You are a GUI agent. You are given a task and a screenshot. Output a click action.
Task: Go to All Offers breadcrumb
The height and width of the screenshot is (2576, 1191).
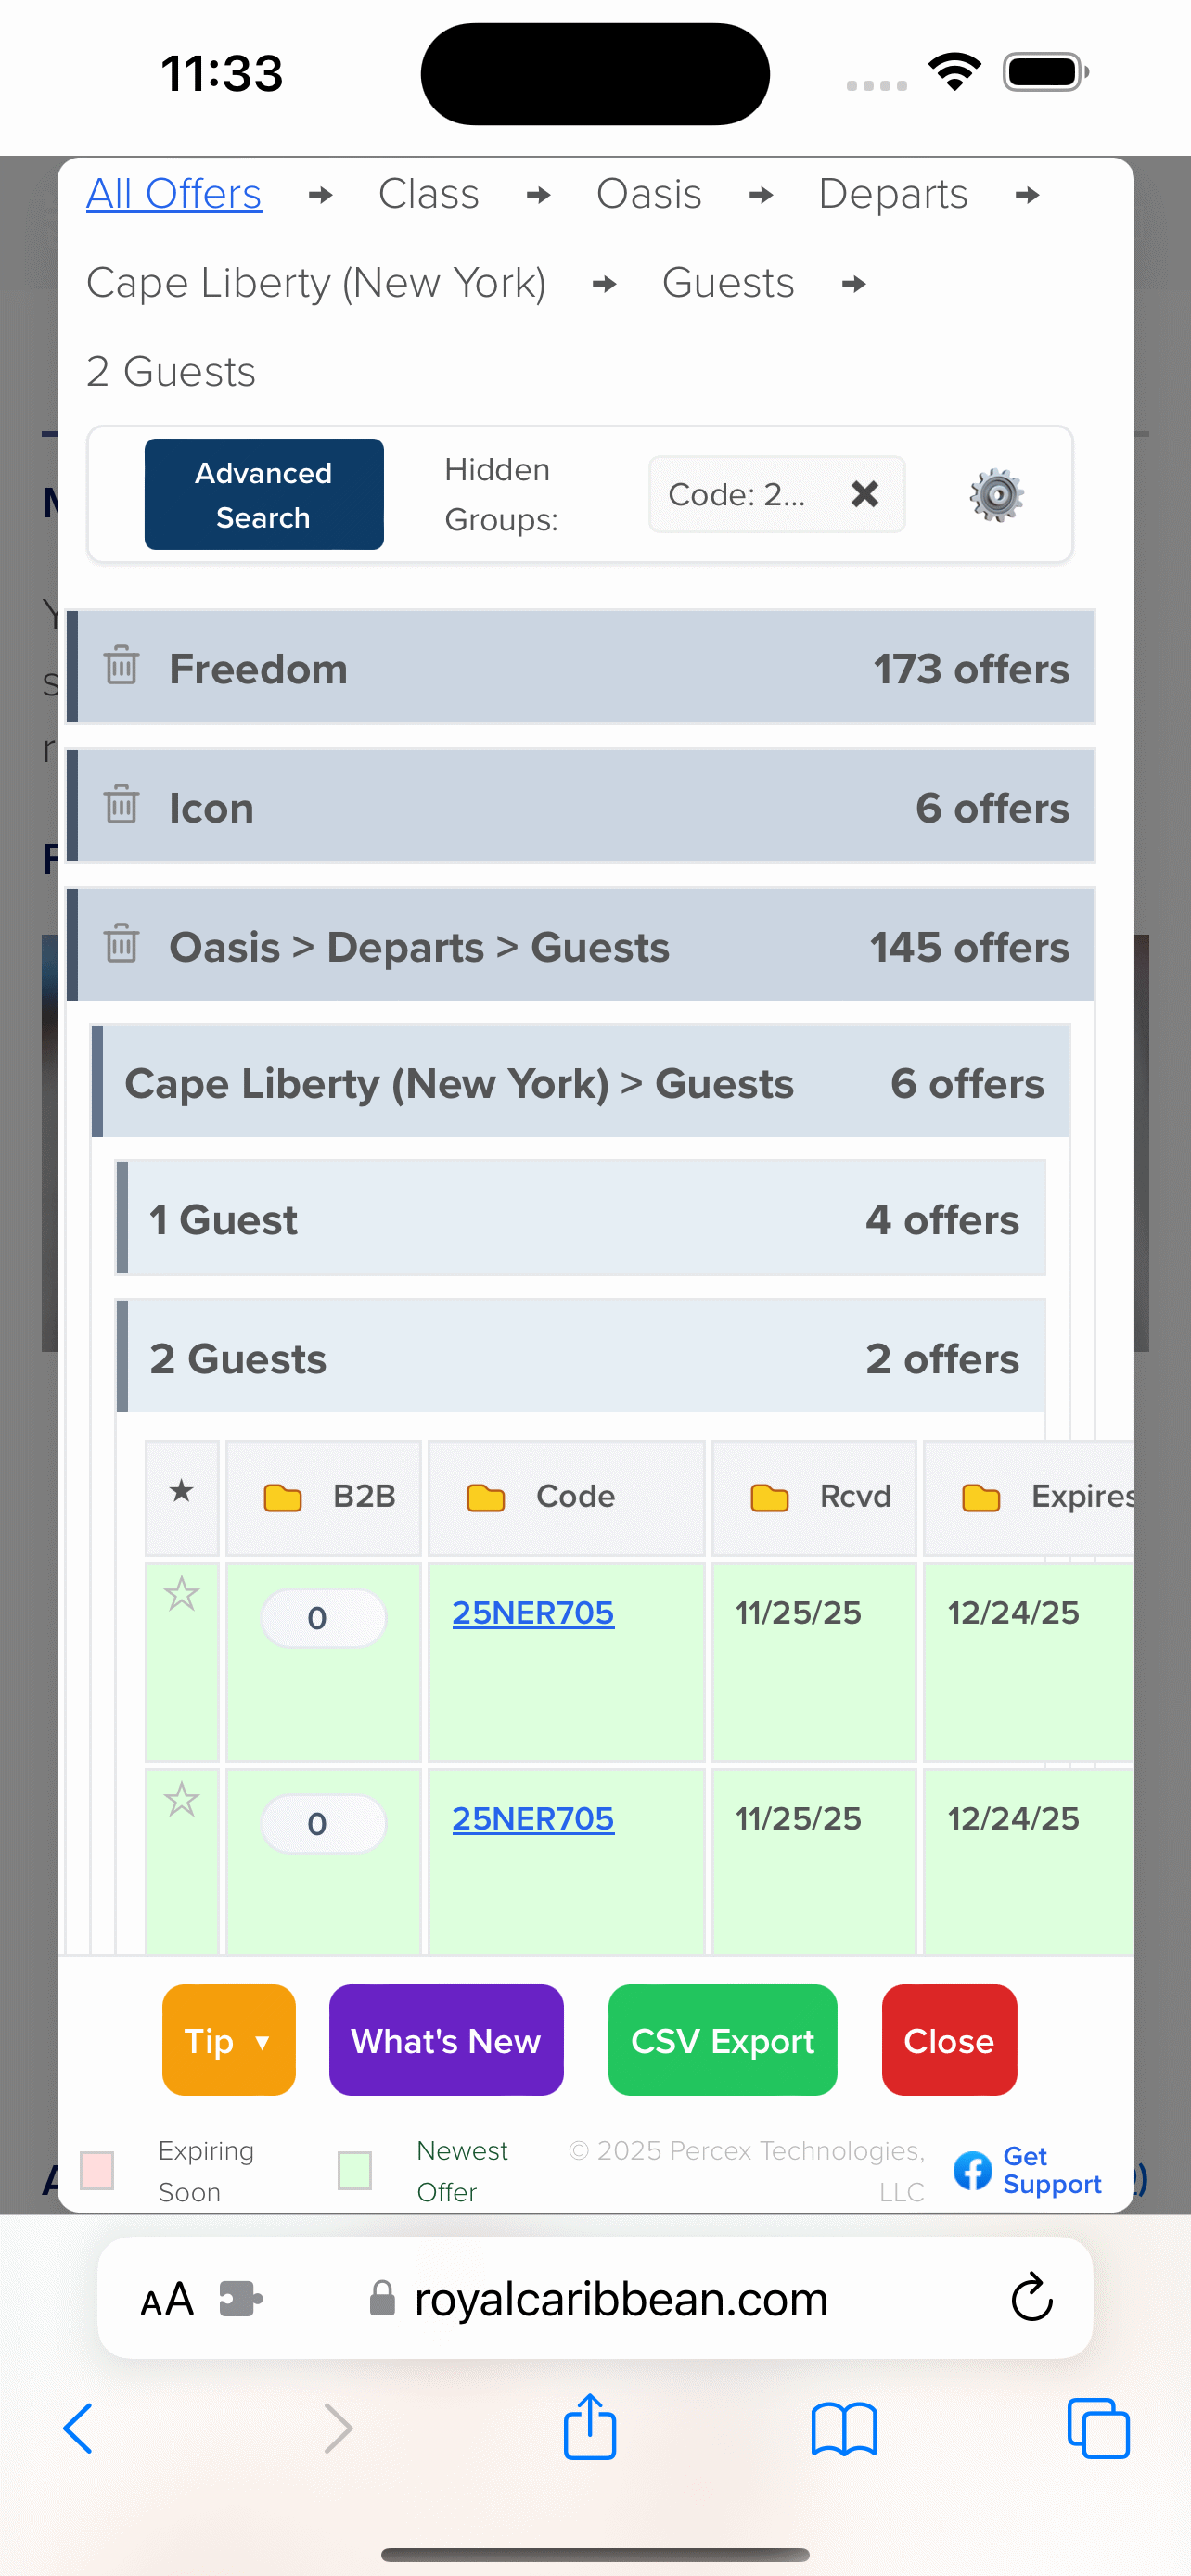click(174, 194)
